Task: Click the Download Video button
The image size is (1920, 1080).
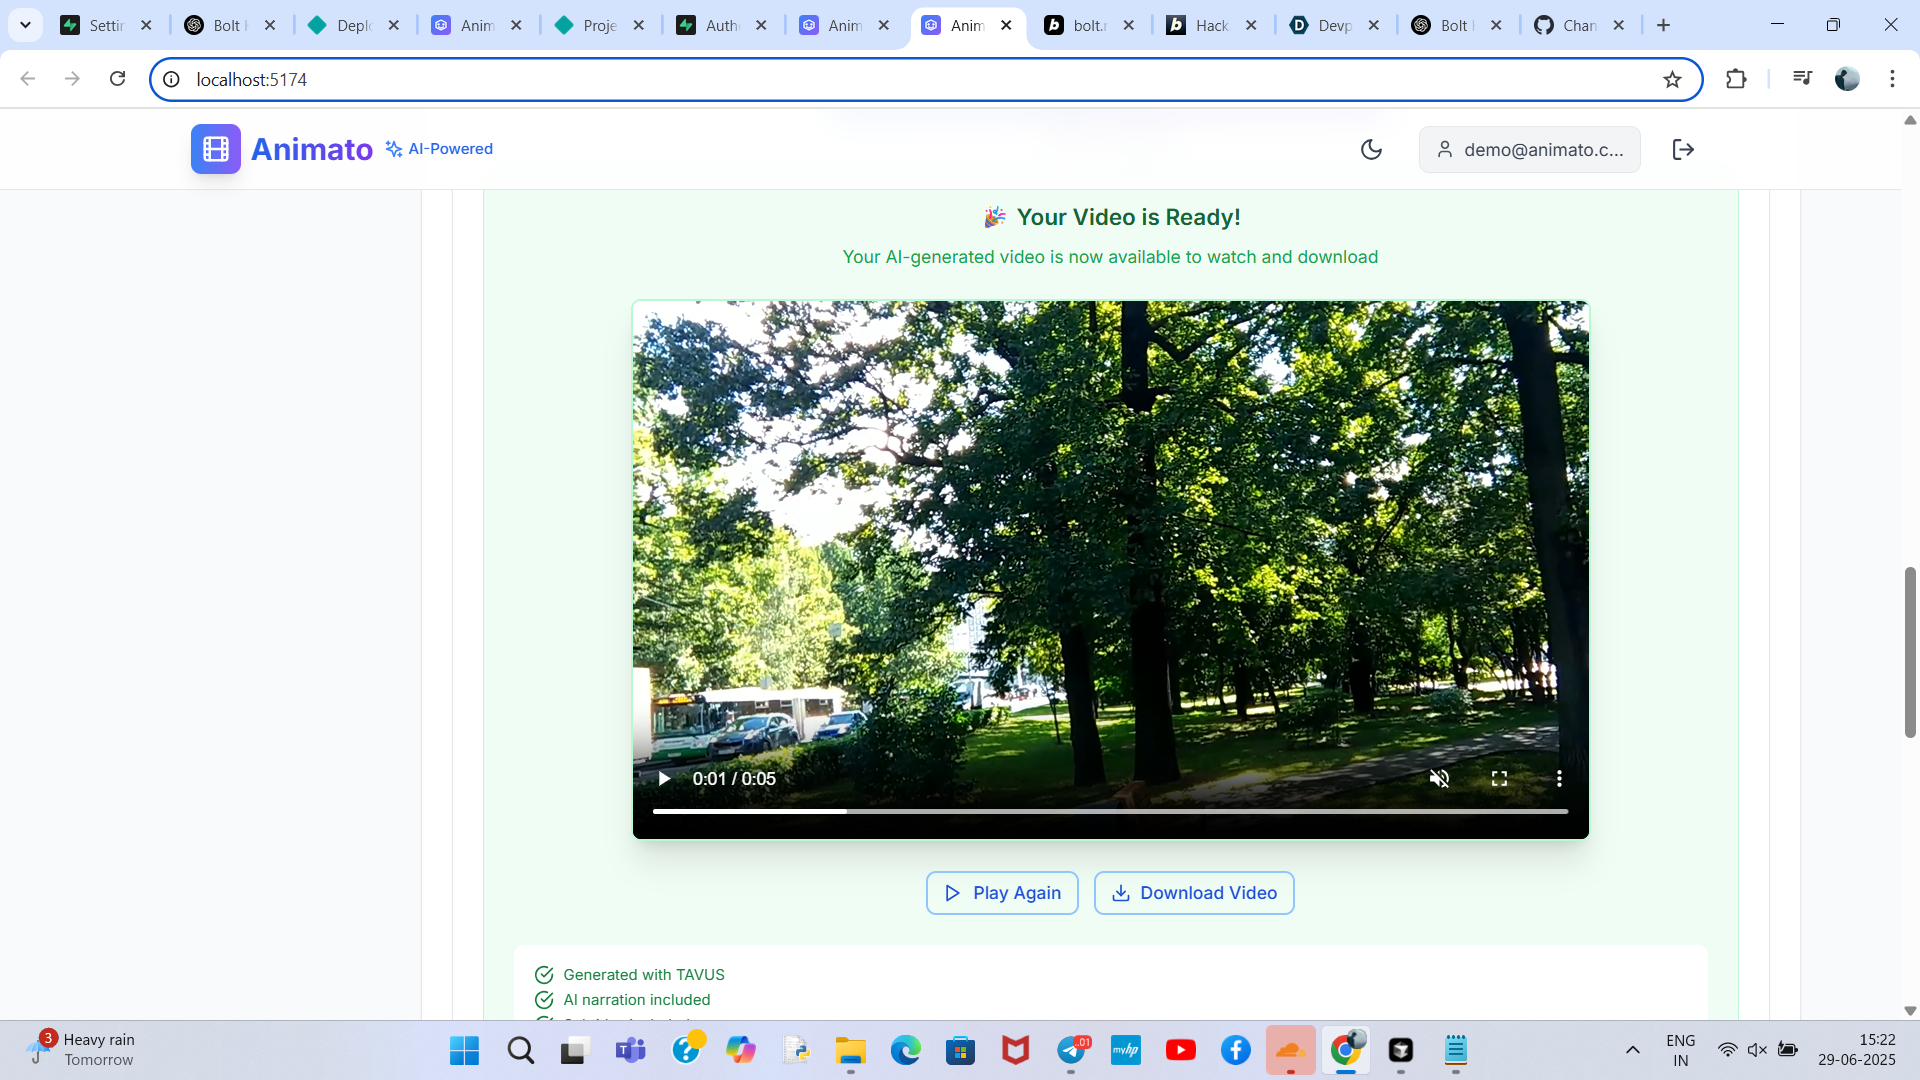Action: [x=1194, y=893]
